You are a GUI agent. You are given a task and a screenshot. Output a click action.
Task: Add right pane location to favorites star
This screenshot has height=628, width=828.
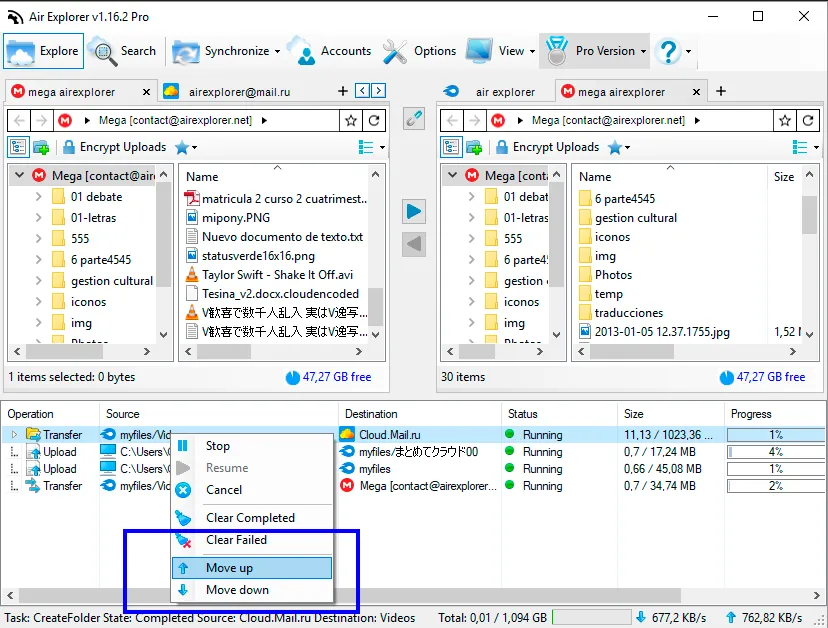pyautogui.click(x=785, y=120)
